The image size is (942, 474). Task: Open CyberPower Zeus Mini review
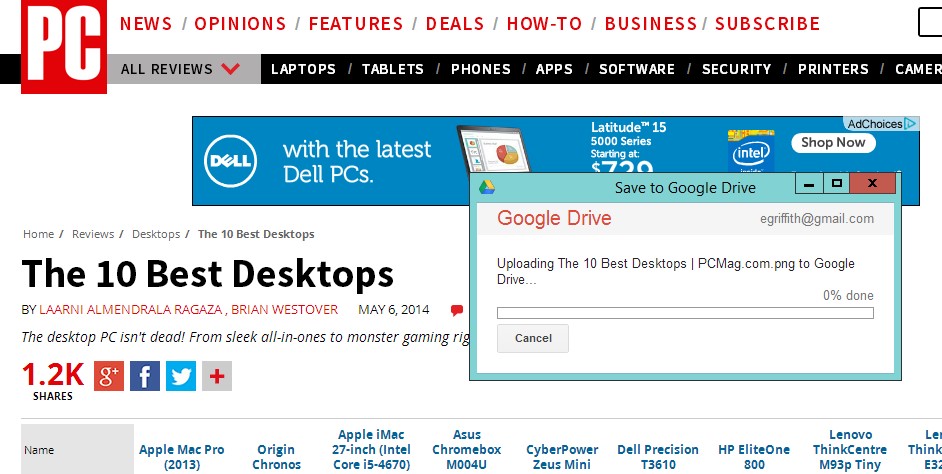click(x=562, y=457)
